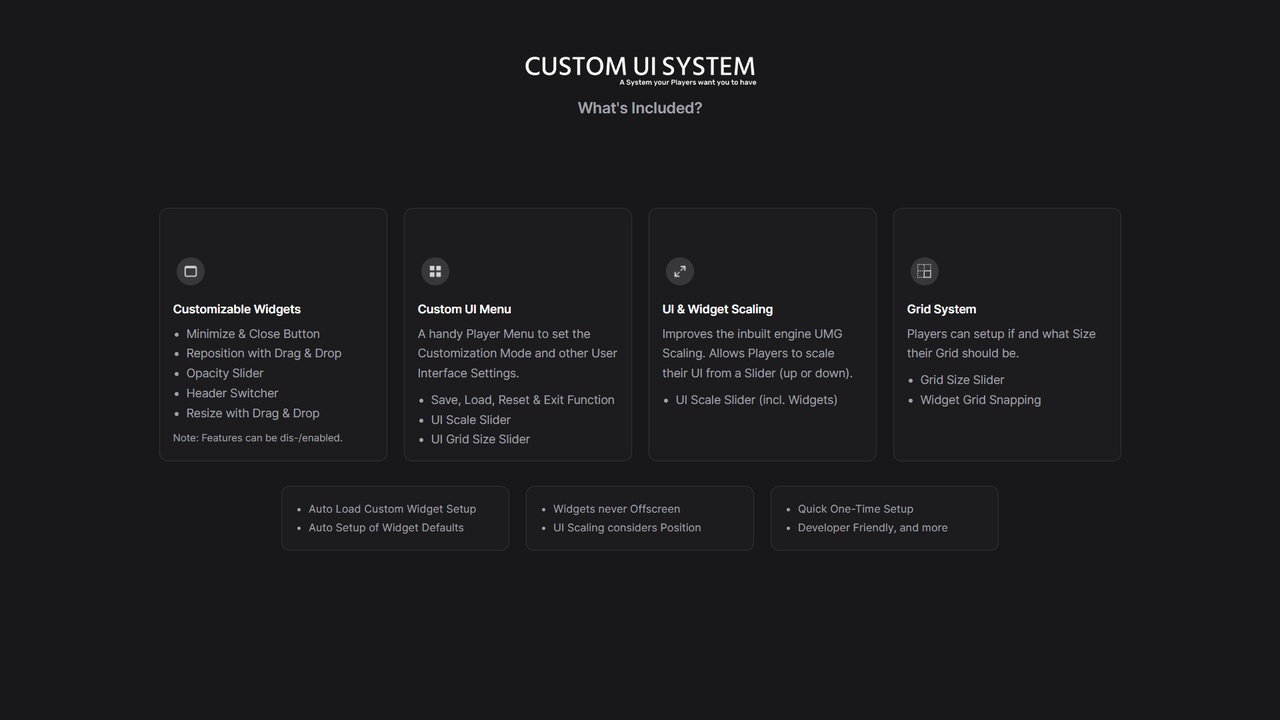The image size is (1280, 720).
Task: Click the 'UI Grid Size Slider' bullet
Action: [481, 439]
